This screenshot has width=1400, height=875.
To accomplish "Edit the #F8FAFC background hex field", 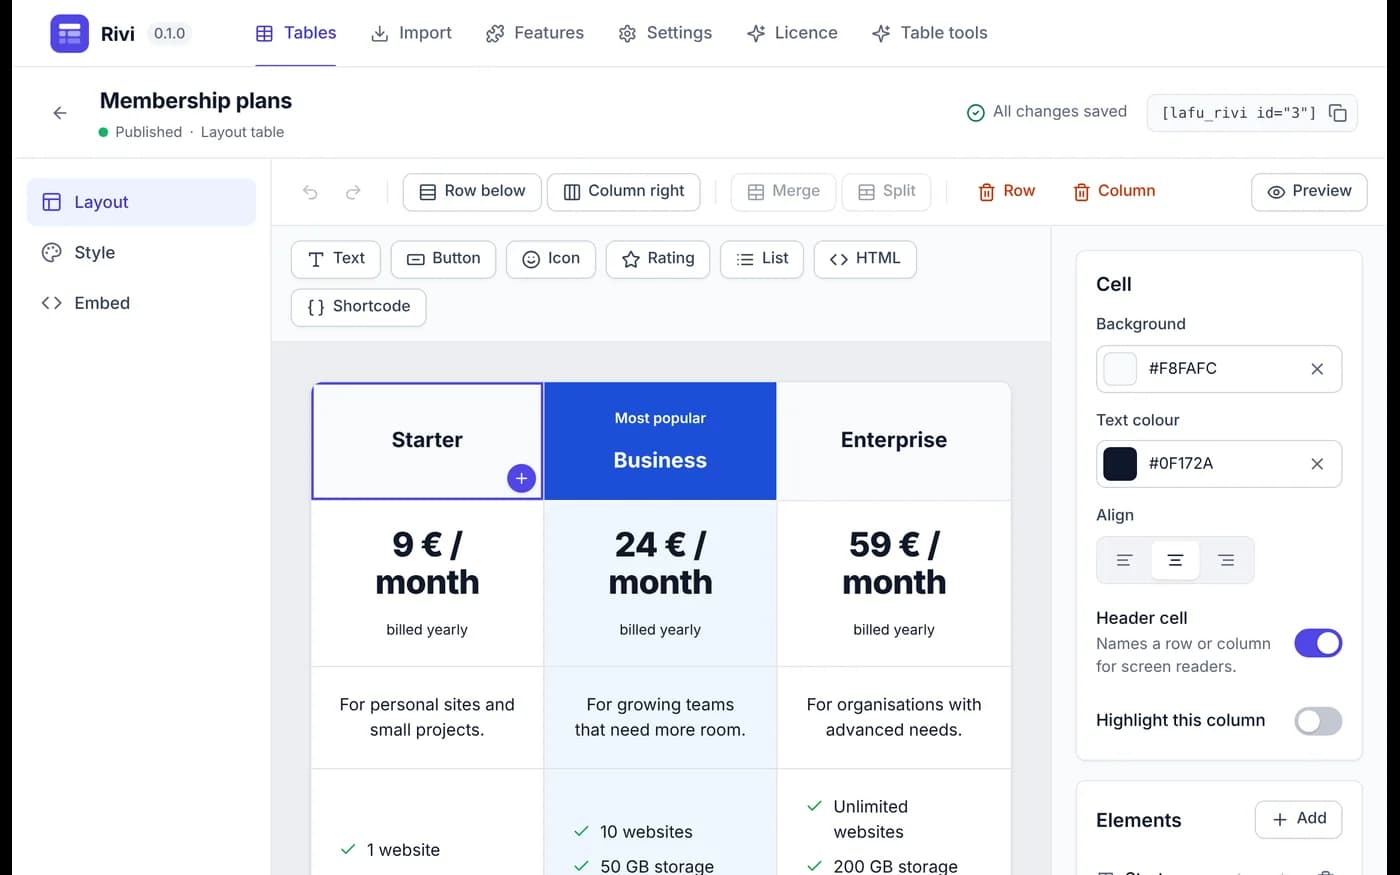I will pyautogui.click(x=1220, y=369).
